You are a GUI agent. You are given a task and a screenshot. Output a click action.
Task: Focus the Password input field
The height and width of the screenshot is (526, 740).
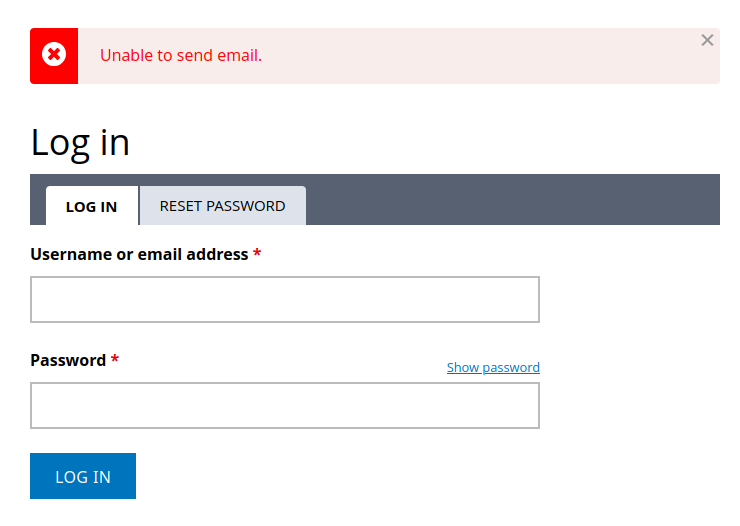click(x=285, y=405)
